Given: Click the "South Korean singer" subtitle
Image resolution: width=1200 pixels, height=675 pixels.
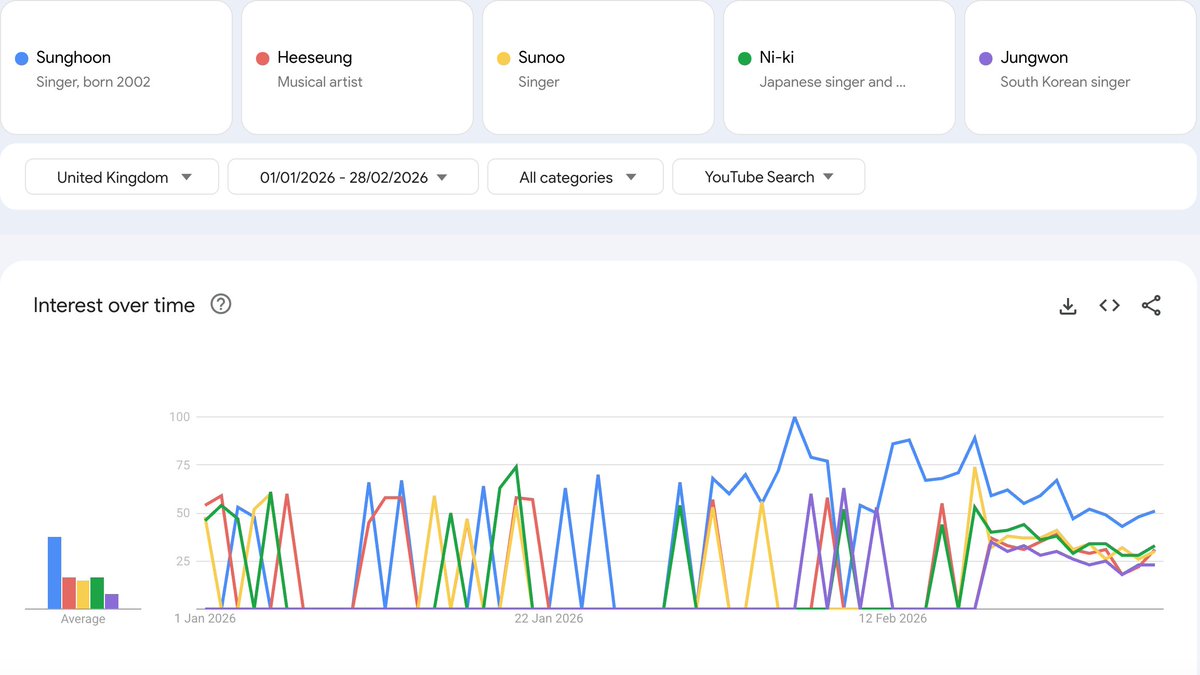Looking at the screenshot, I should tap(1065, 82).
